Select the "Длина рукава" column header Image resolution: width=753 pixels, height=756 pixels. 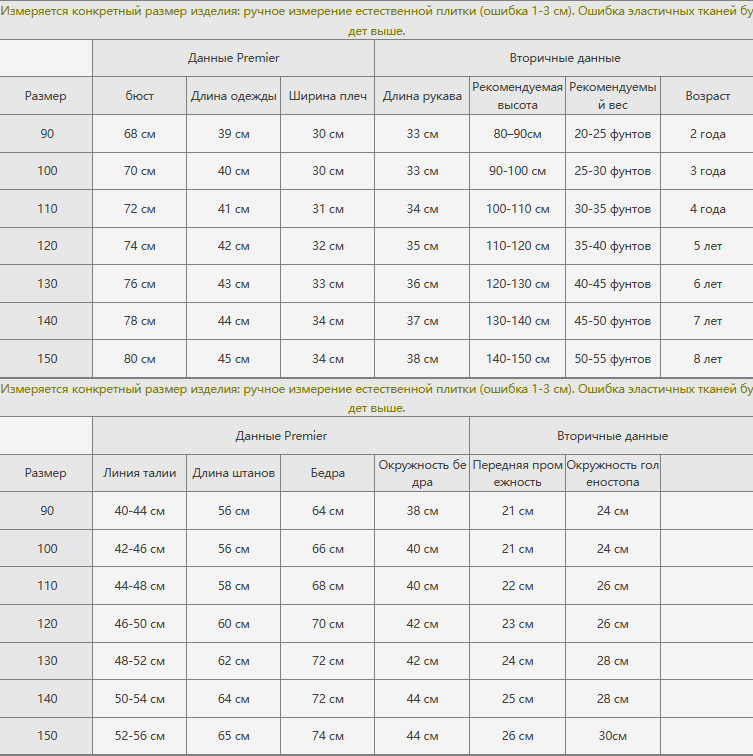(422, 96)
